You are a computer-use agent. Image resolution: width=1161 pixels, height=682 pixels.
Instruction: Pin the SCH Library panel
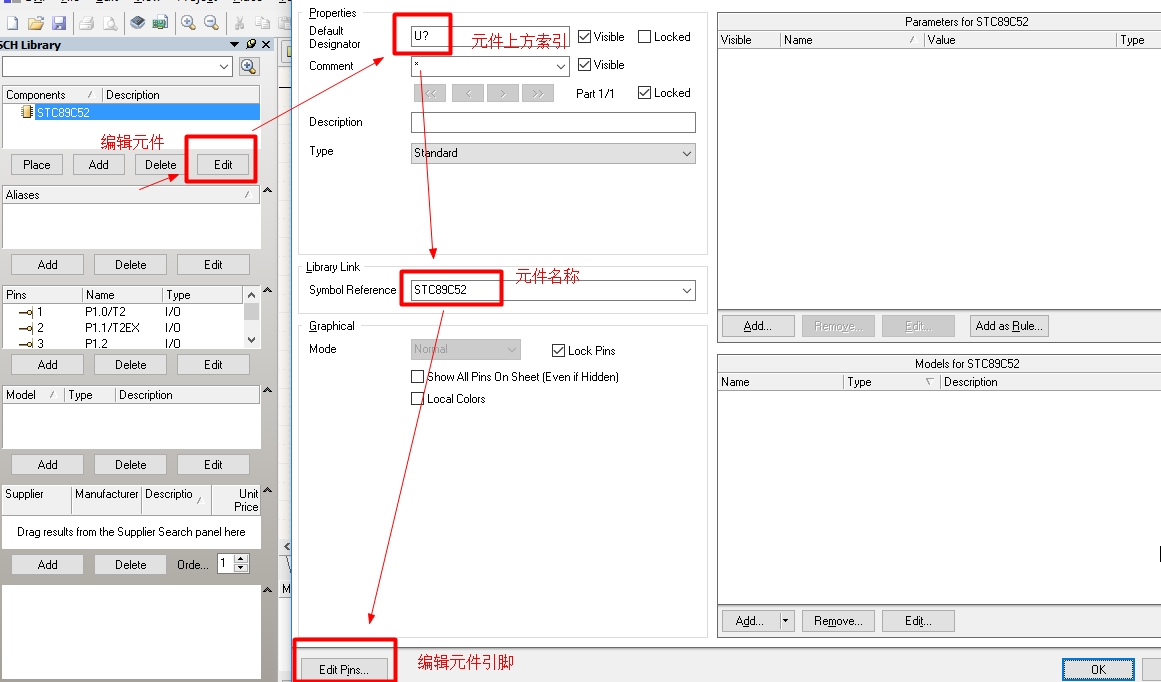[x=252, y=44]
